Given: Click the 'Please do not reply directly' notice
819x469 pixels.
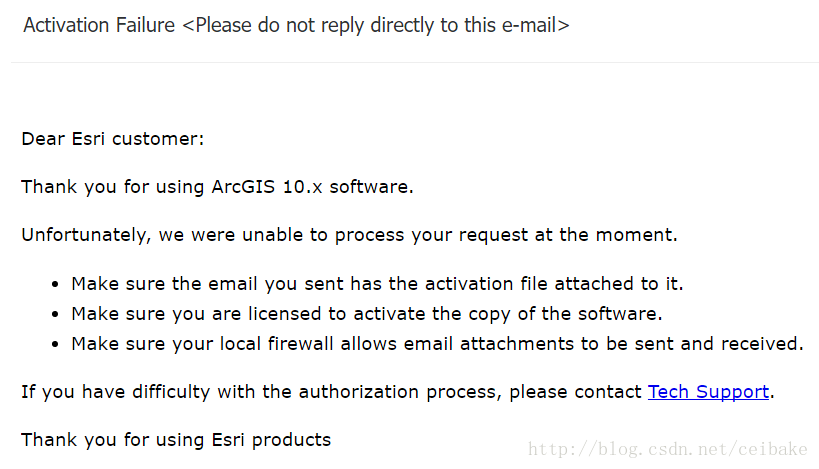Looking at the screenshot, I should [x=376, y=26].
